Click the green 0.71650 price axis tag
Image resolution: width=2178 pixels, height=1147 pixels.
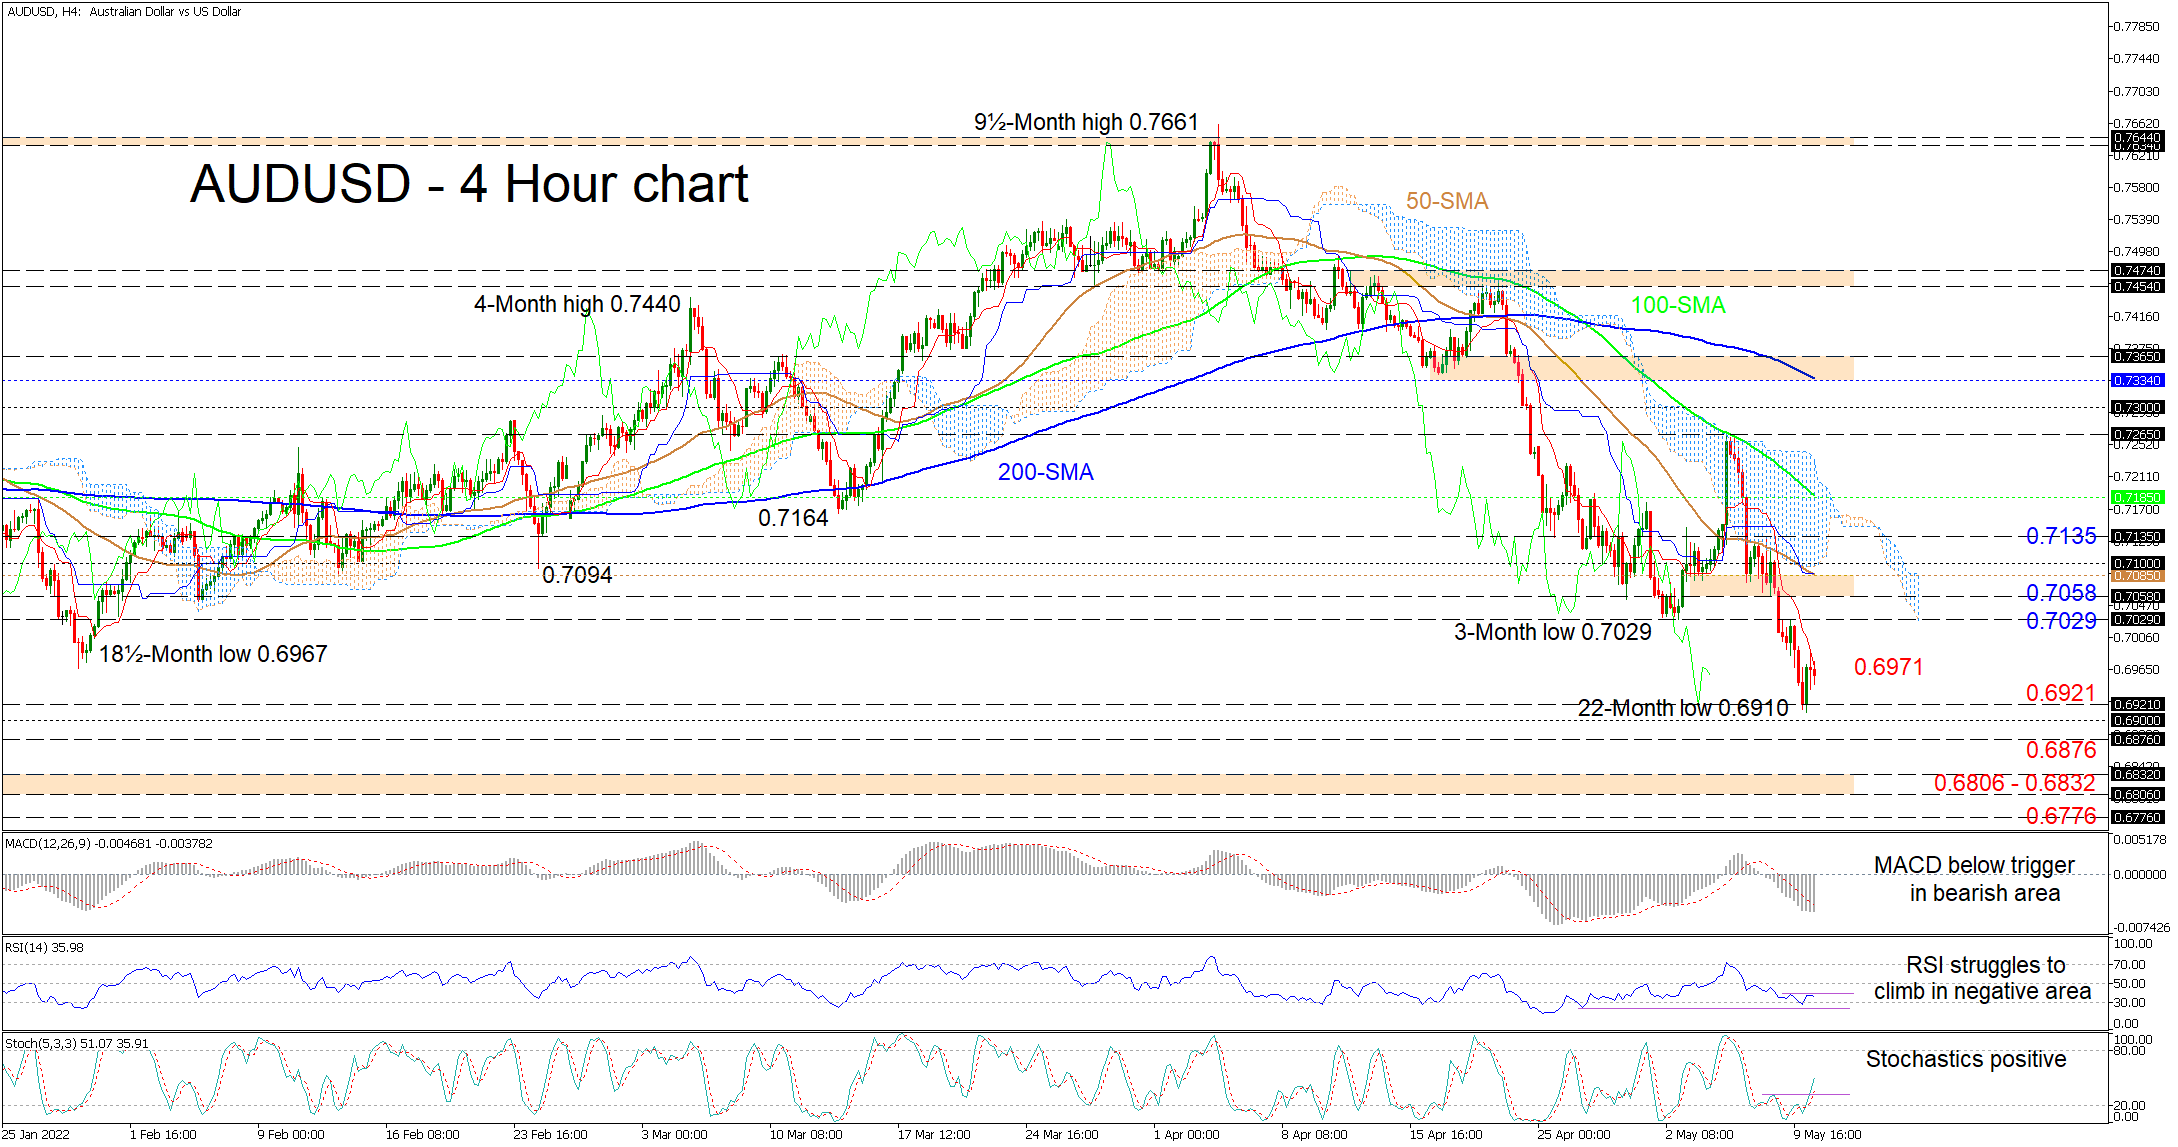[x=2137, y=497]
